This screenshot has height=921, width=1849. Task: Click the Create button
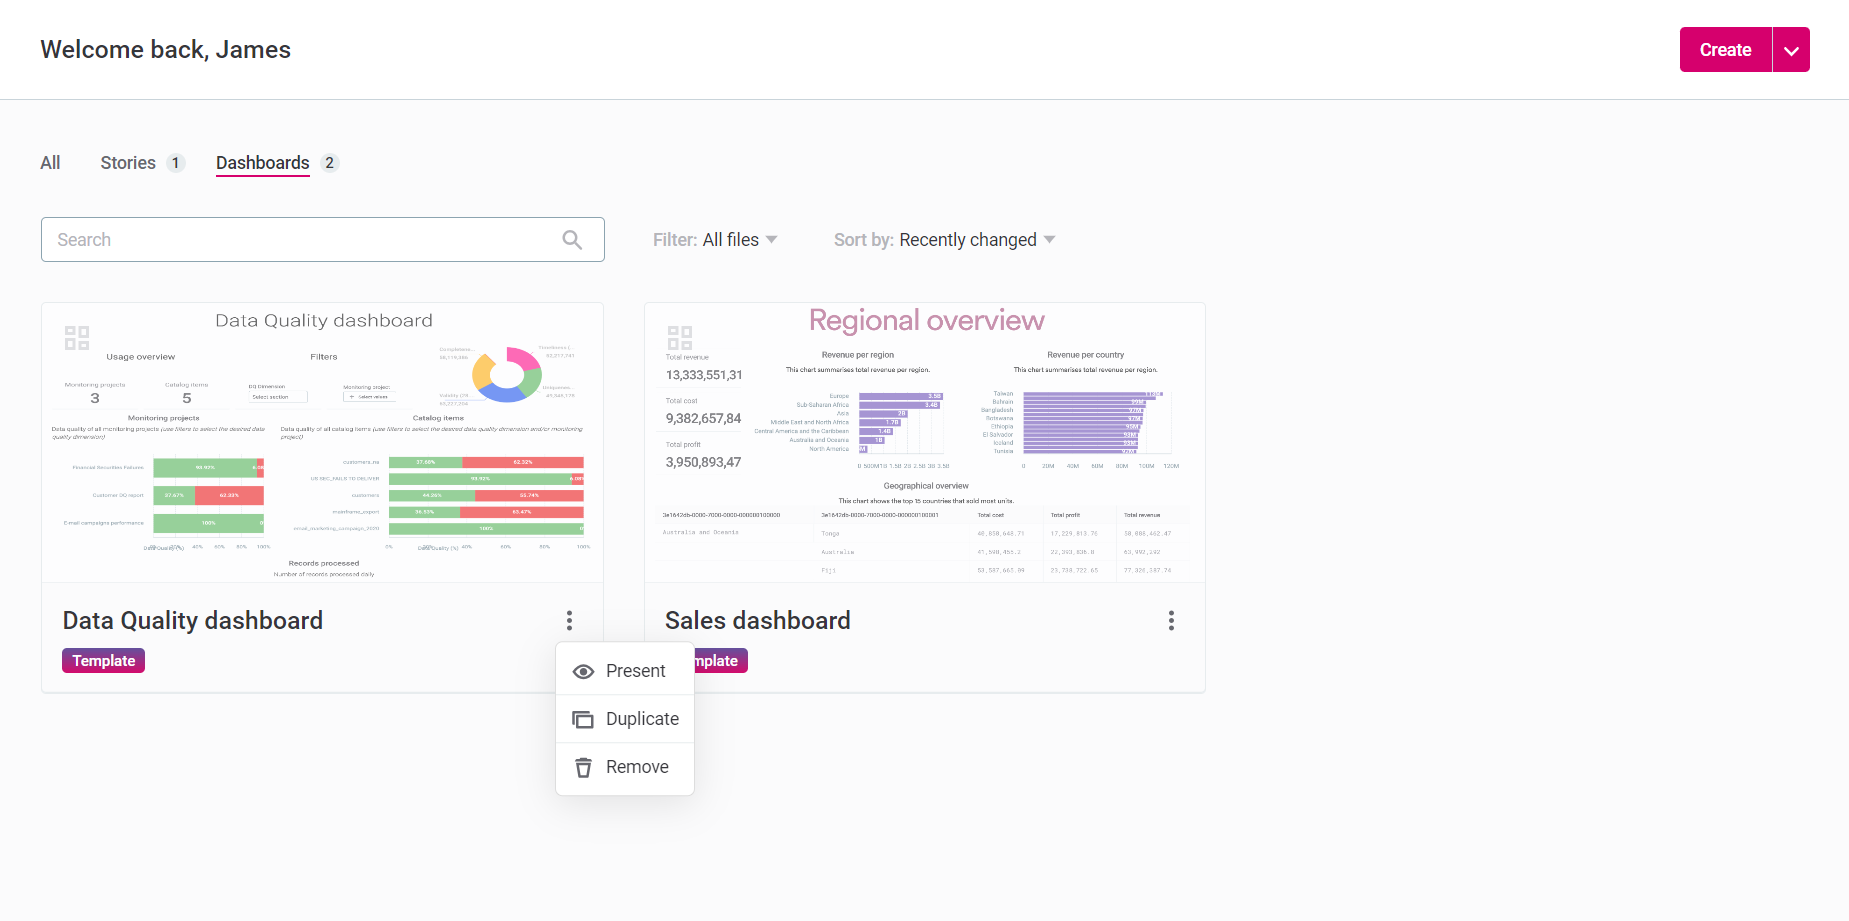(x=1724, y=49)
